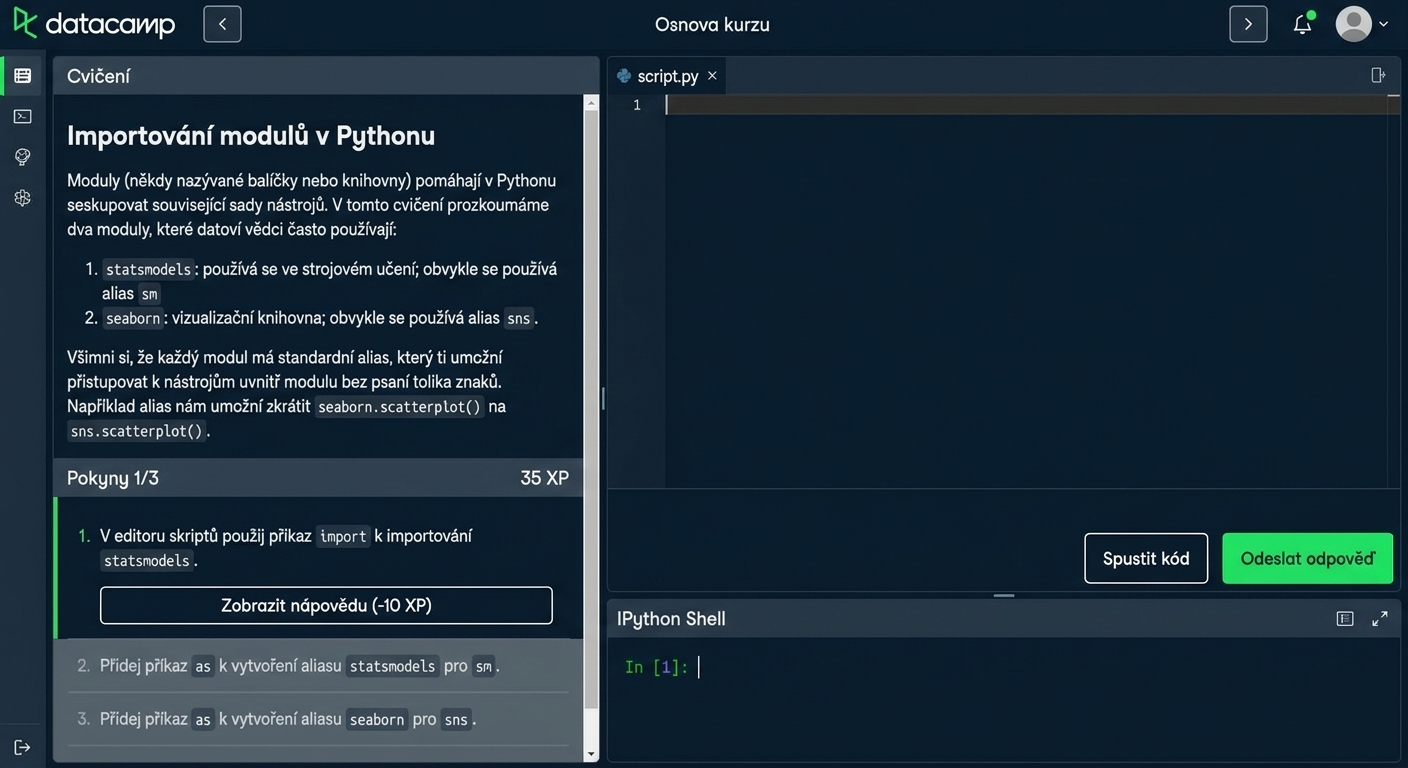Toggle the editor panel layout icon

point(1378,75)
